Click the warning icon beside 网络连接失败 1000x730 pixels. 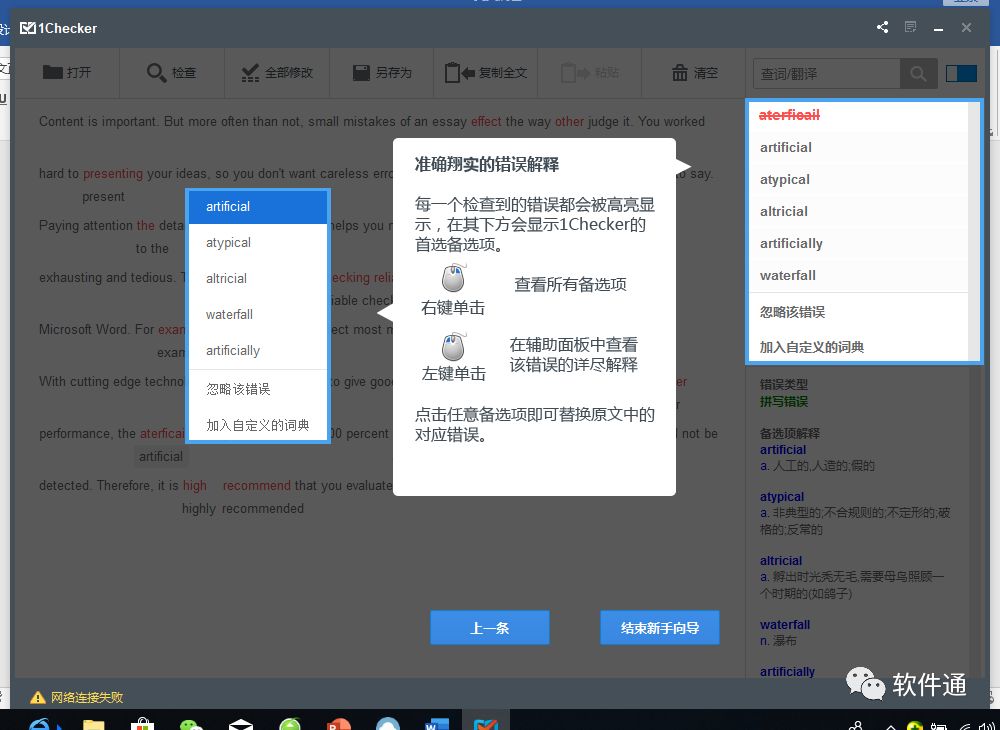click(x=38, y=697)
